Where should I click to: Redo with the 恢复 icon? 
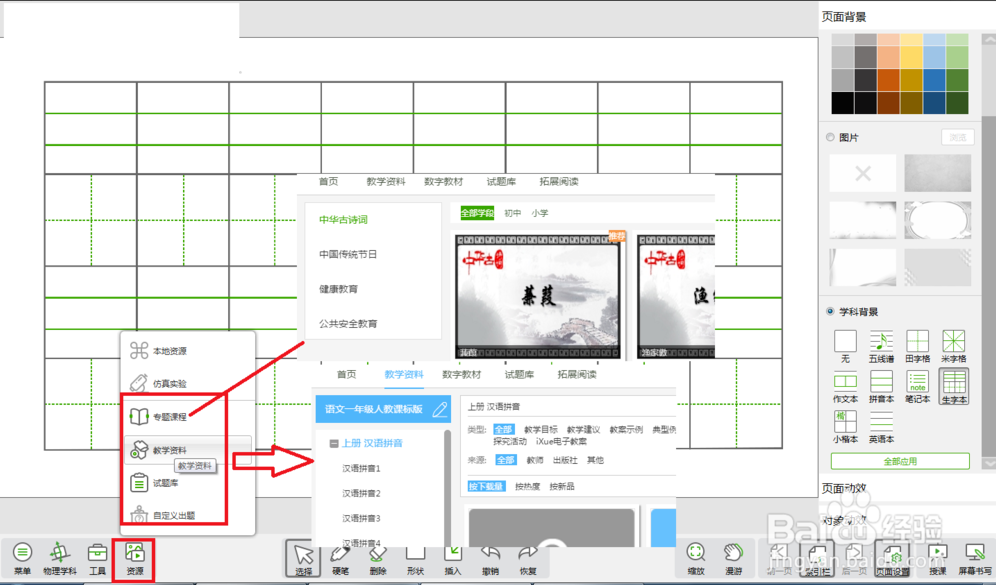point(528,558)
